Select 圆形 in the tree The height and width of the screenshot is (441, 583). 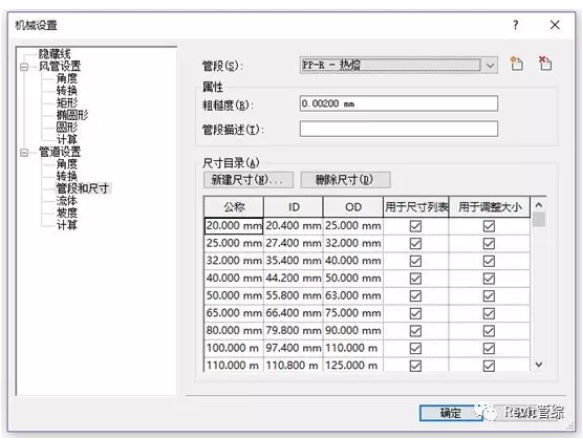pos(67,127)
